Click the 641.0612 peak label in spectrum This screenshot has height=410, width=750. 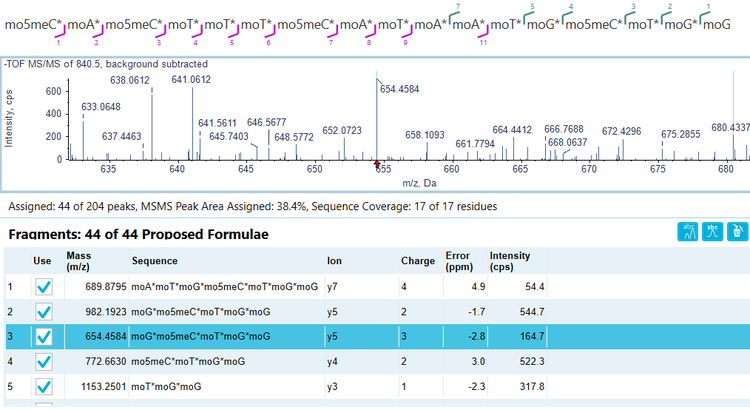coord(190,79)
